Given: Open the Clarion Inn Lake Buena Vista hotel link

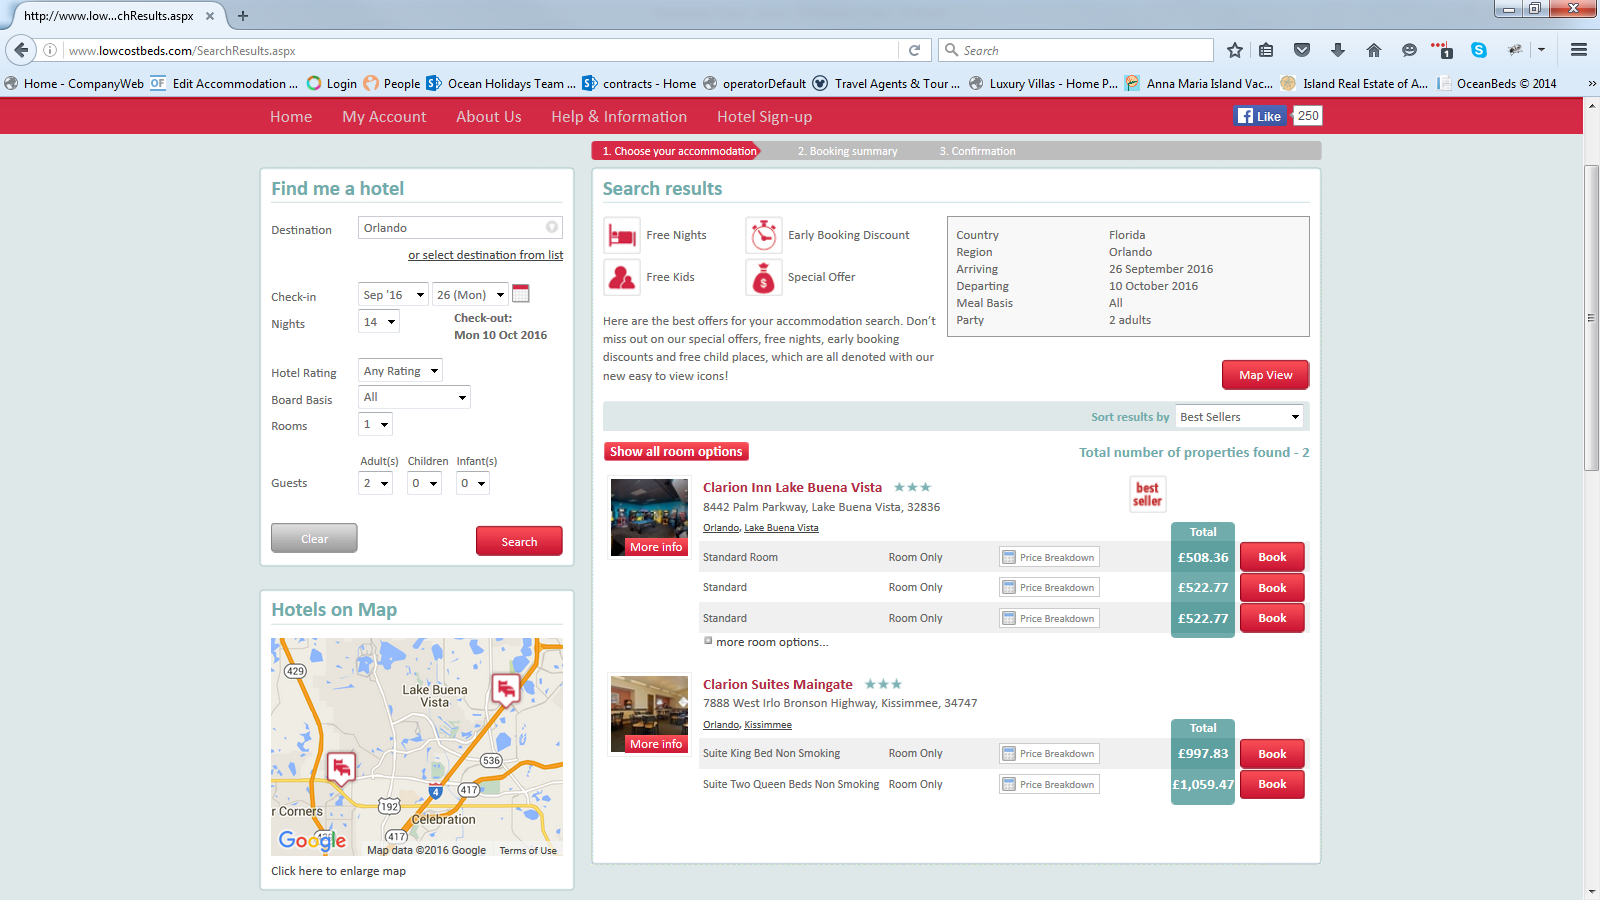Looking at the screenshot, I should 792,487.
